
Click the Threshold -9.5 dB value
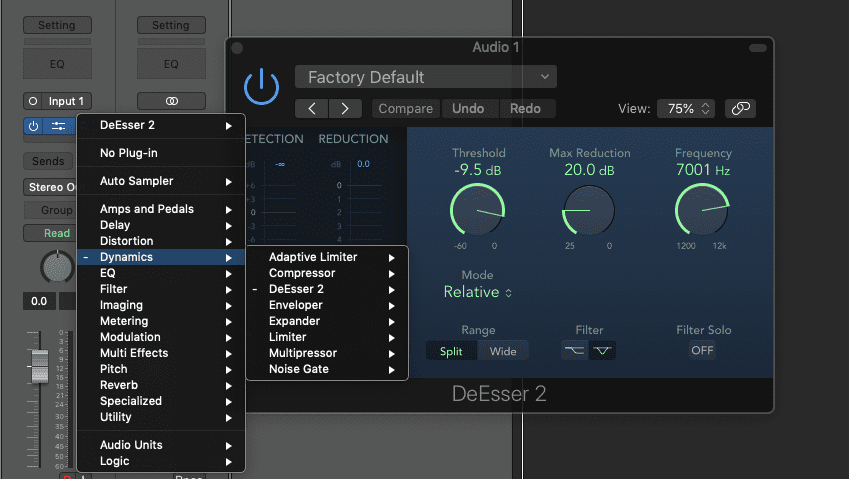pos(478,170)
